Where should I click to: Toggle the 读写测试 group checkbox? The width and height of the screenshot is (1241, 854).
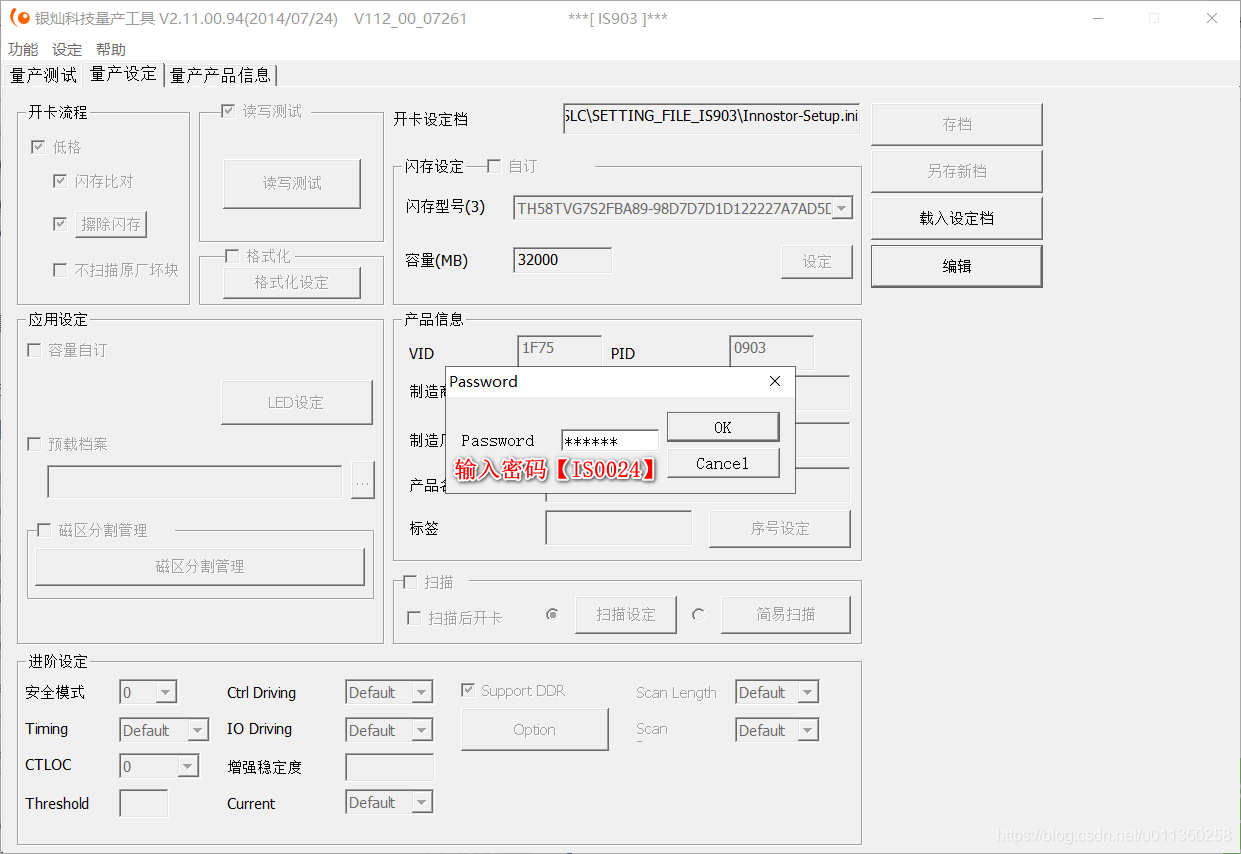tap(228, 111)
